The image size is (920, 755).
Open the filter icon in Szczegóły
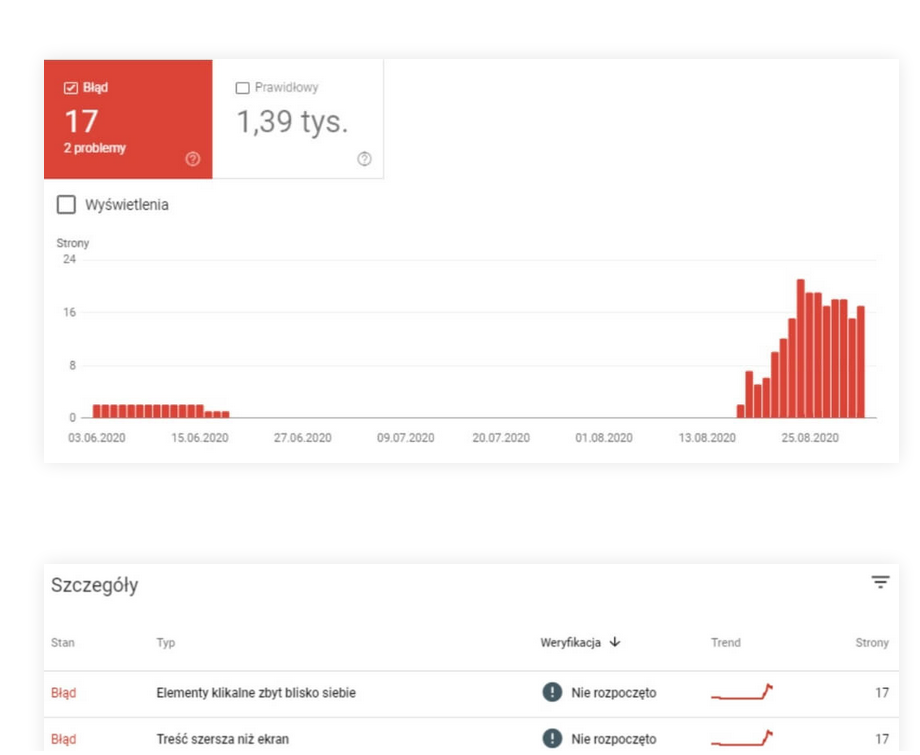pyautogui.click(x=880, y=583)
